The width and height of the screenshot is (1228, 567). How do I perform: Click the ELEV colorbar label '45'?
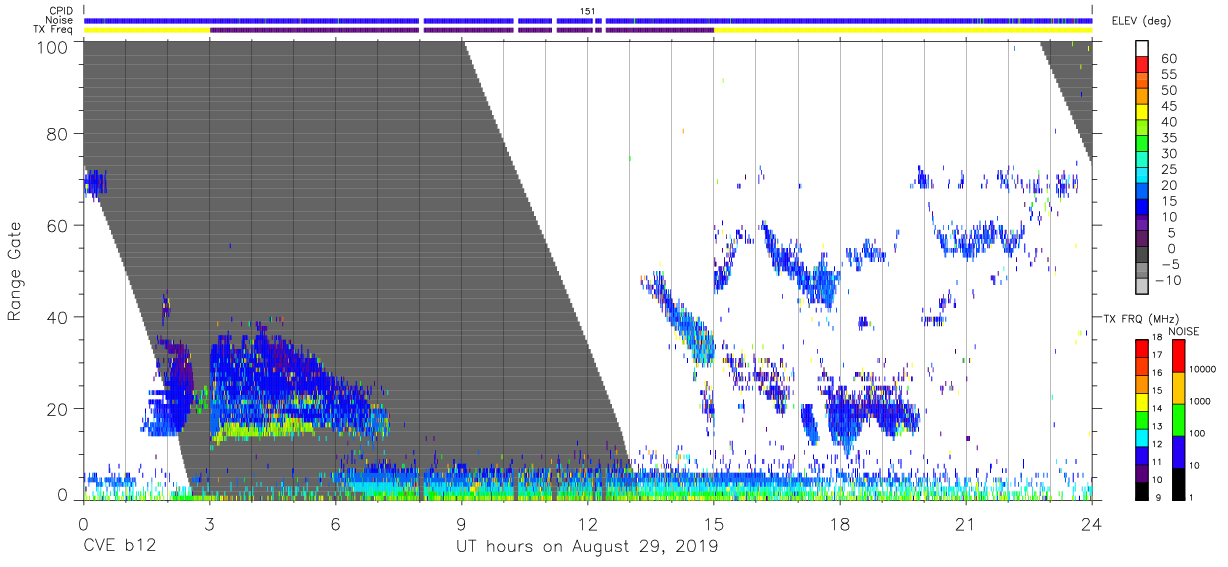(1168, 106)
